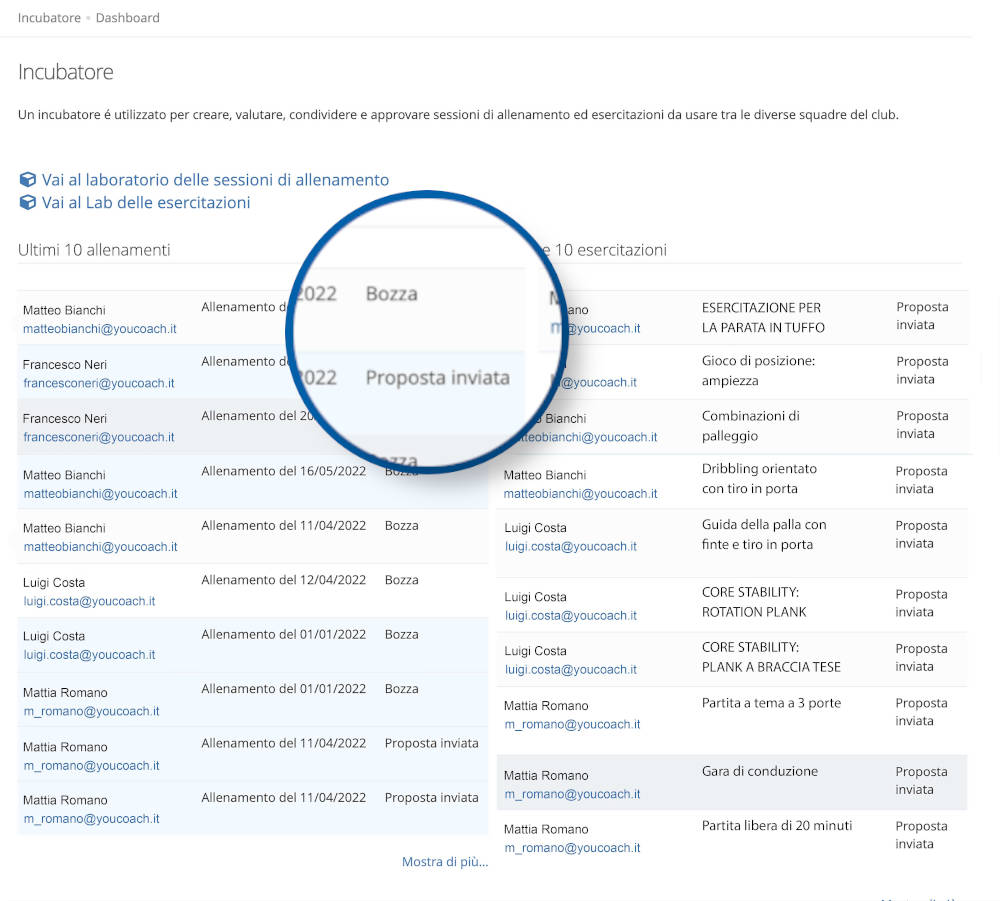Select the 'Dashboard' breadcrumb item
1000x901 pixels.
[x=127, y=18]
